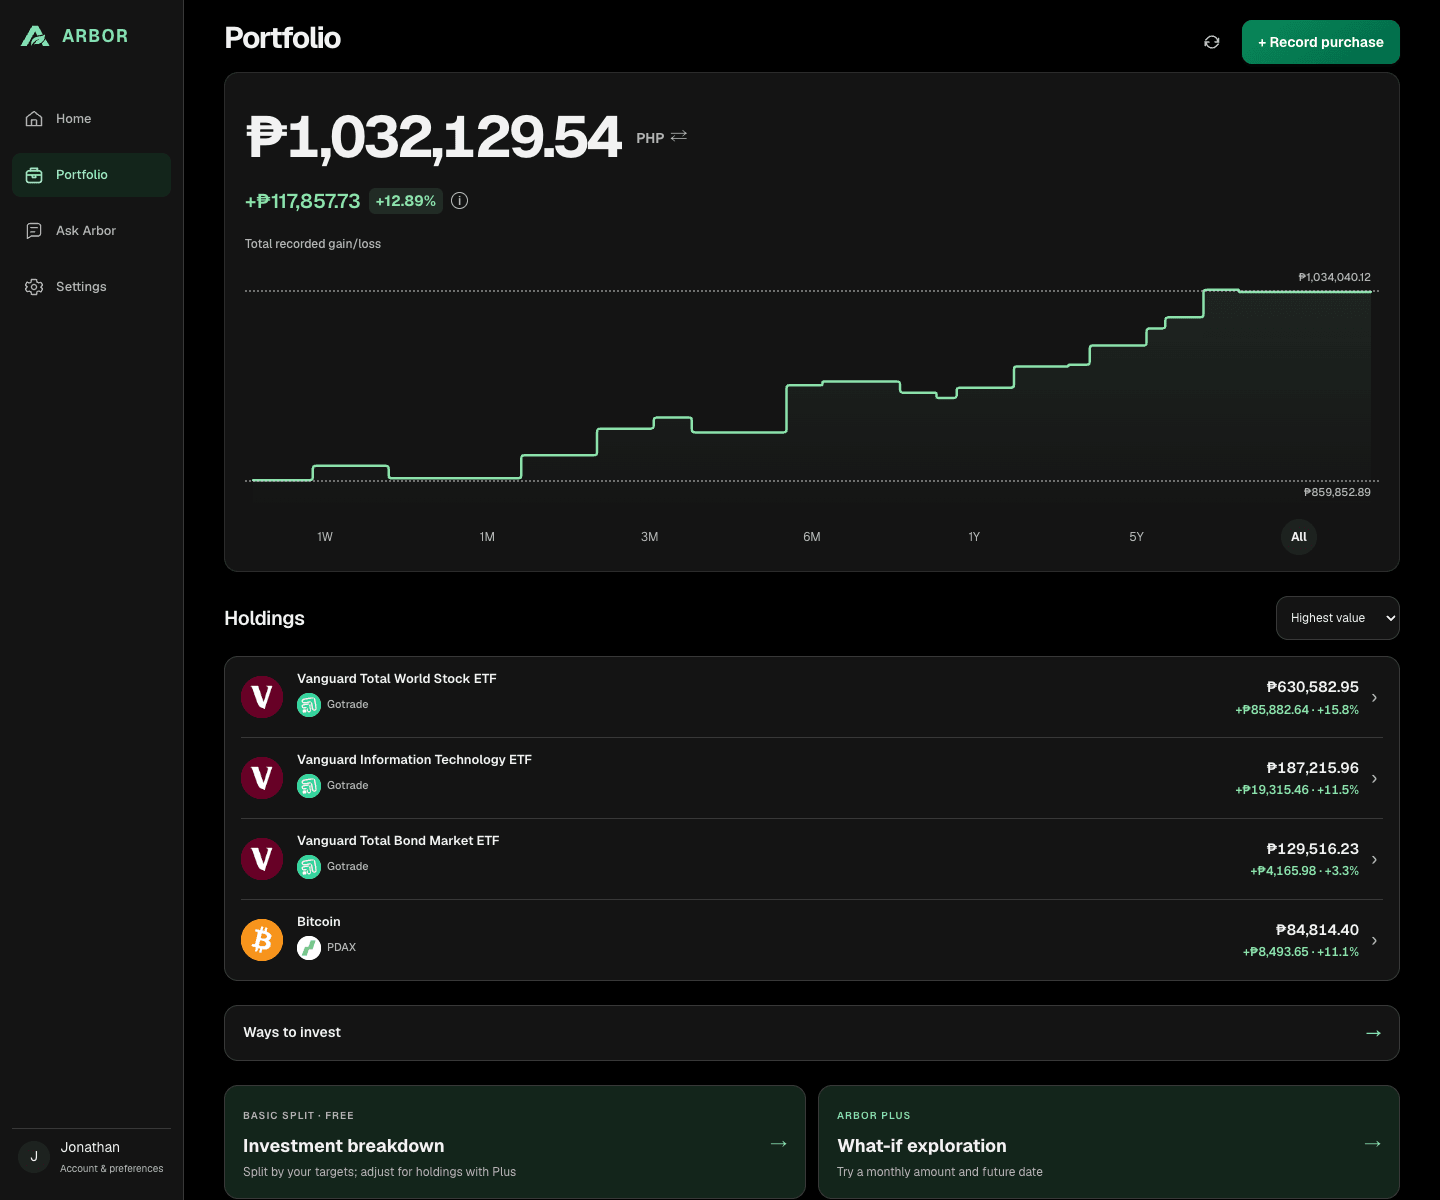This screenshot has height=1200, width=1440.
Task: Refresh portfolio with the sync icon
Action: point(1212,42)
